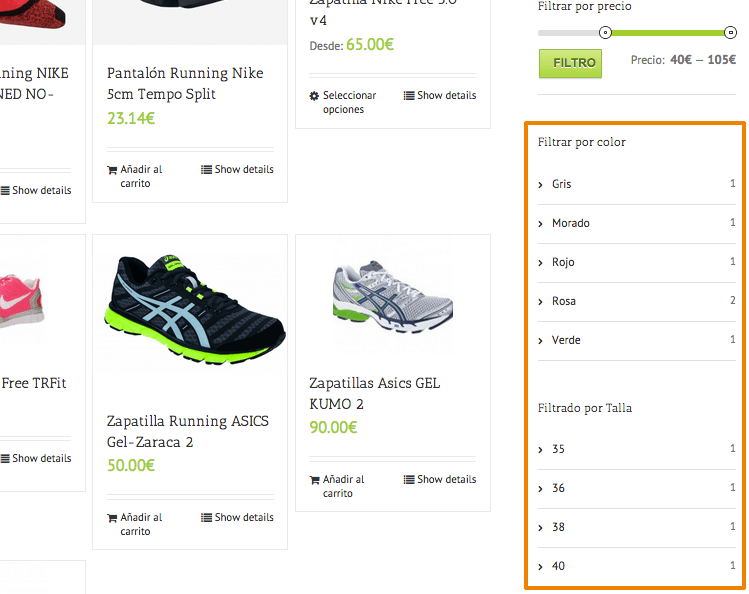
Task: Click list icon for Gel-Zaraca 2 Show details
Action: point(206,518)
